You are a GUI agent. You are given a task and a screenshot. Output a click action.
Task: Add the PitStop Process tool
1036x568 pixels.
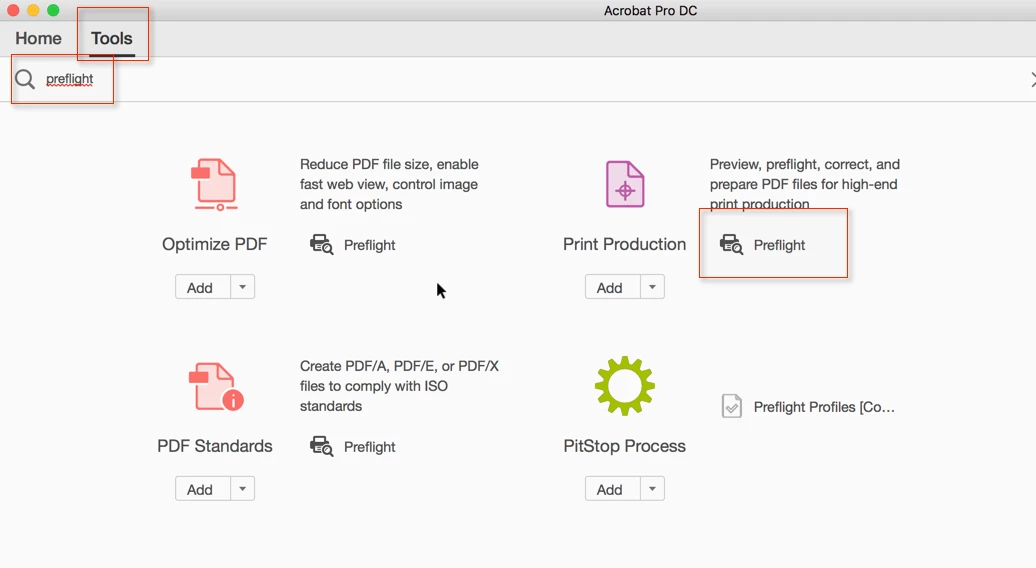coord(612,489)
